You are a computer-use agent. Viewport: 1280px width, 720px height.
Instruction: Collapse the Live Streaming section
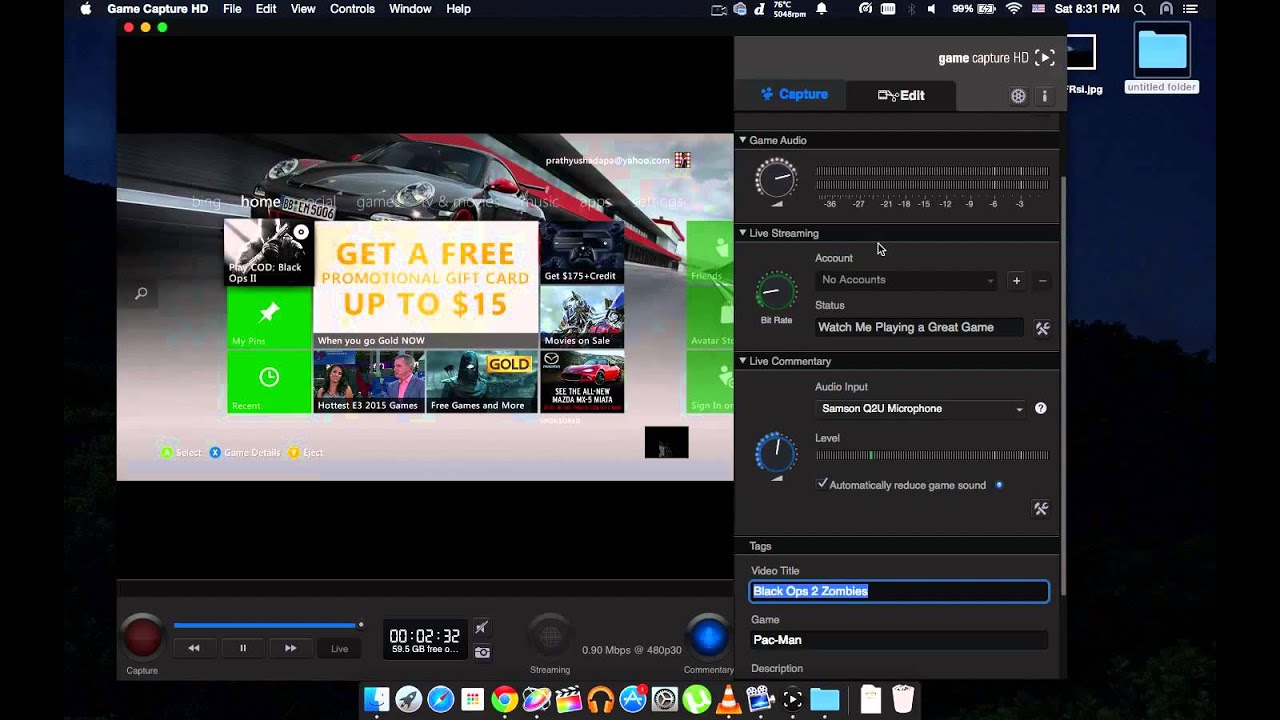point(742,233)
